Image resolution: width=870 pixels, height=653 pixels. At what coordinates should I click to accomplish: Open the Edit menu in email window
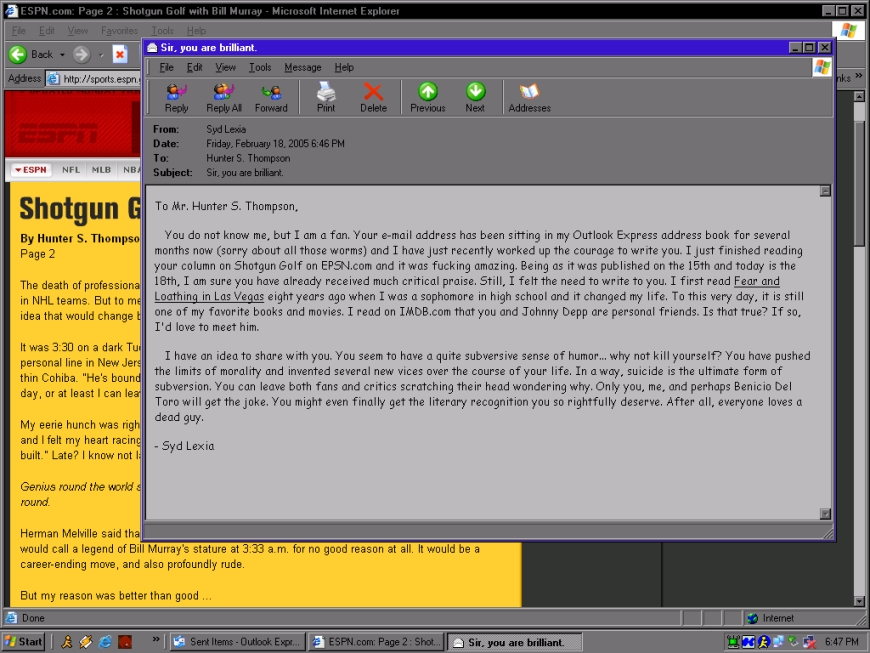pos(194,67)
